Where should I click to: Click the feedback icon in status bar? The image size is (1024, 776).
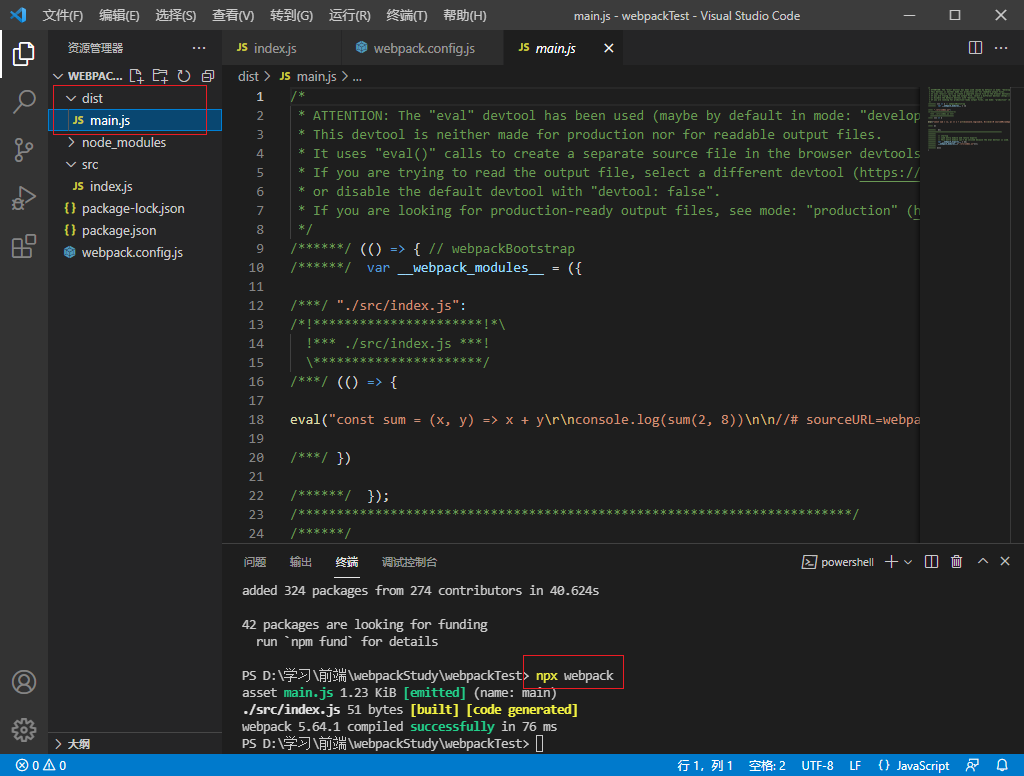tap(973, 766)
